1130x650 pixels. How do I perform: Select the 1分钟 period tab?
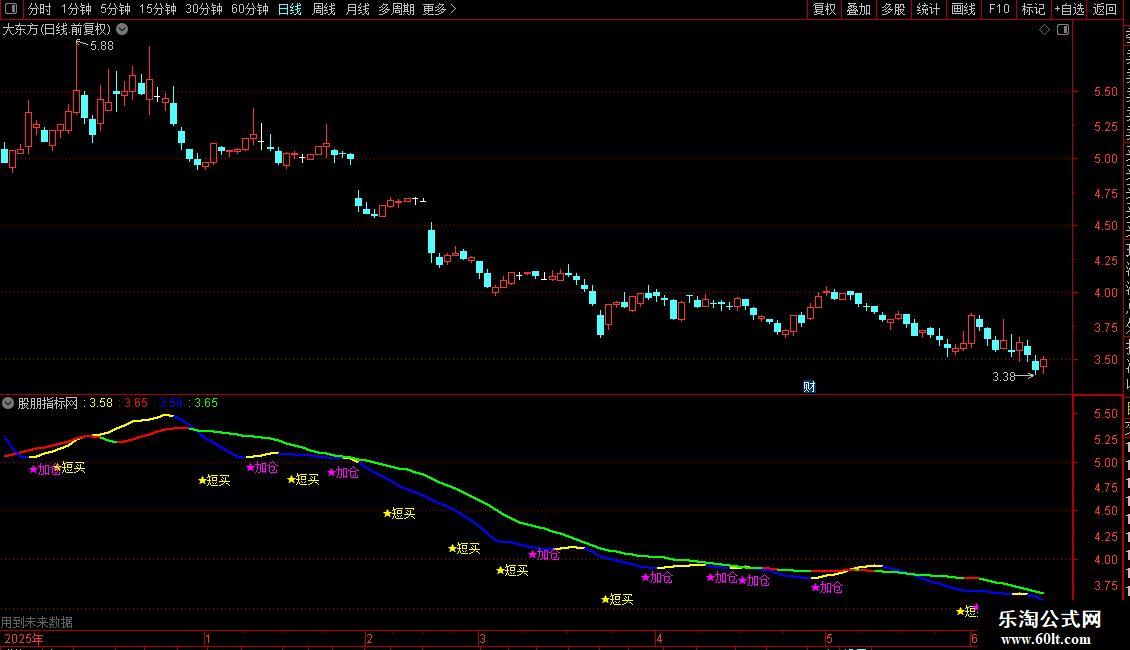(76, 9)
